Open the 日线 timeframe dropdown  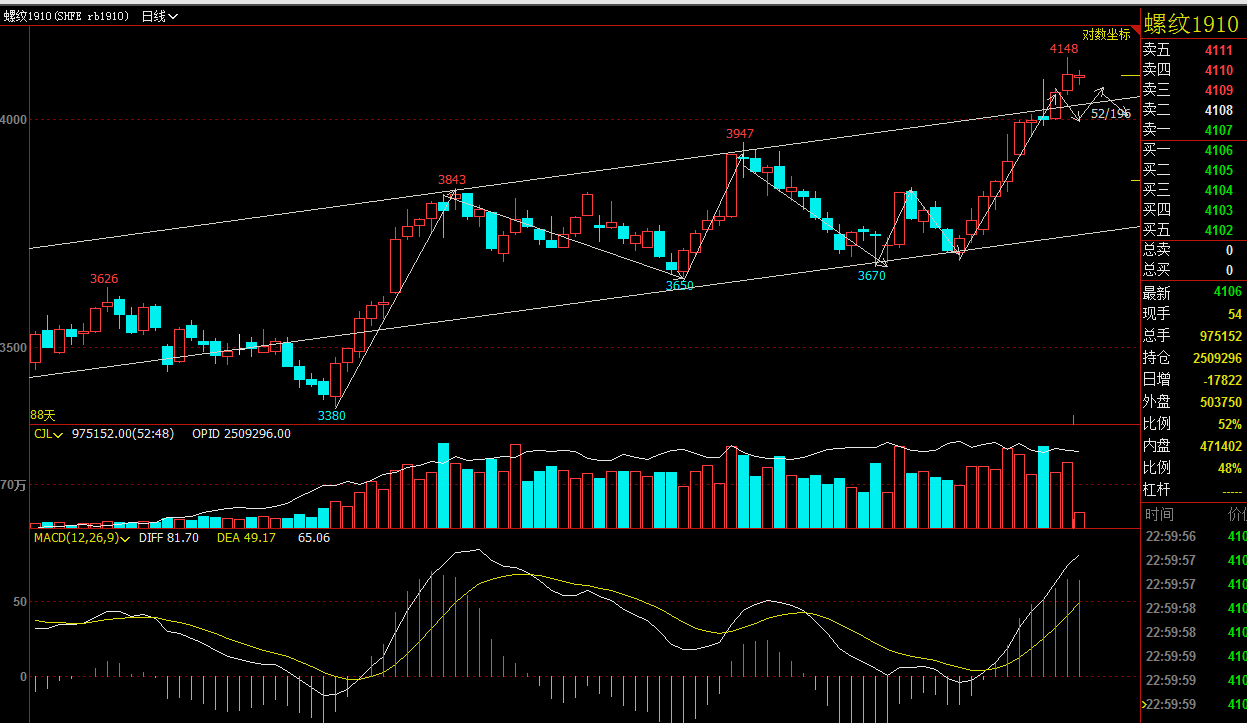click(x=160, y=17)
